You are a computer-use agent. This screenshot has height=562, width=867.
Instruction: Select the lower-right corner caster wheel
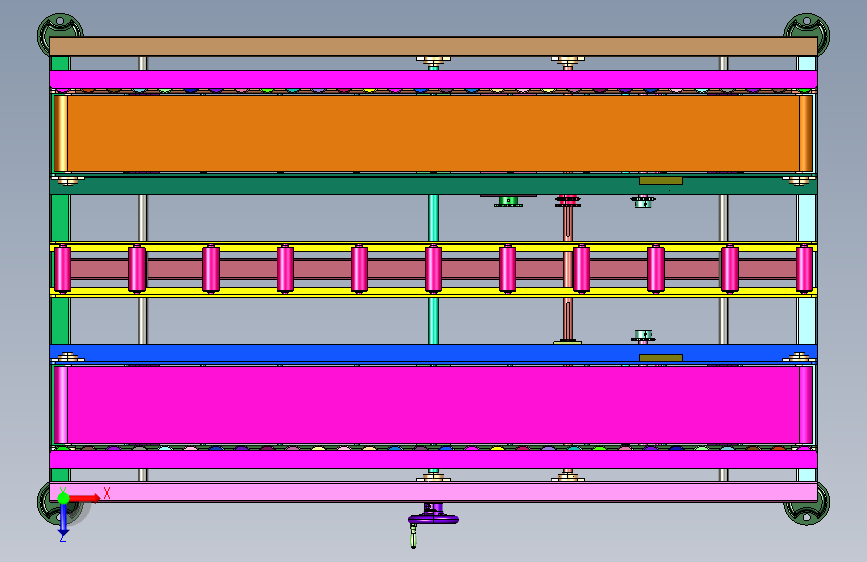point(807,512)
